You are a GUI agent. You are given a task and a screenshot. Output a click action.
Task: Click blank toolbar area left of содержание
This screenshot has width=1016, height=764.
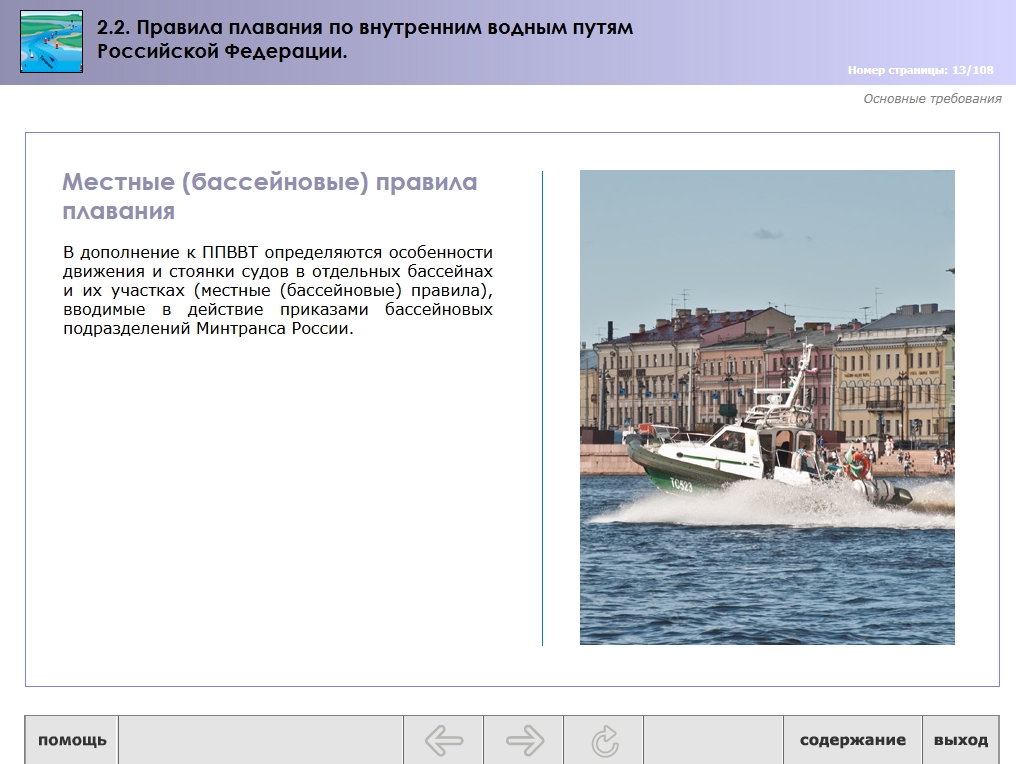[713, 740]
